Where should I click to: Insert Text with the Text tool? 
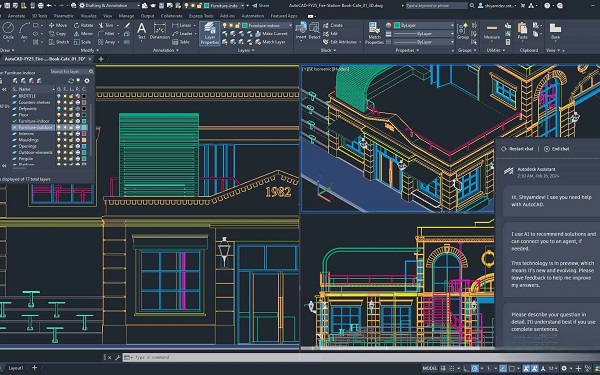142,31
